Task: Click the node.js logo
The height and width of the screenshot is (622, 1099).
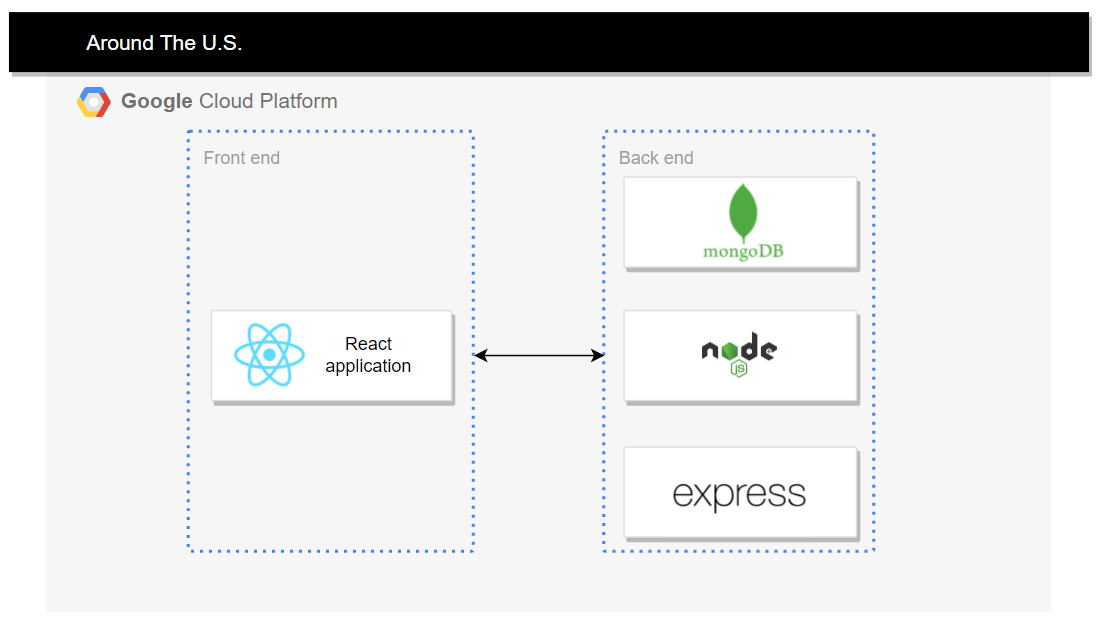Action: 739,354
